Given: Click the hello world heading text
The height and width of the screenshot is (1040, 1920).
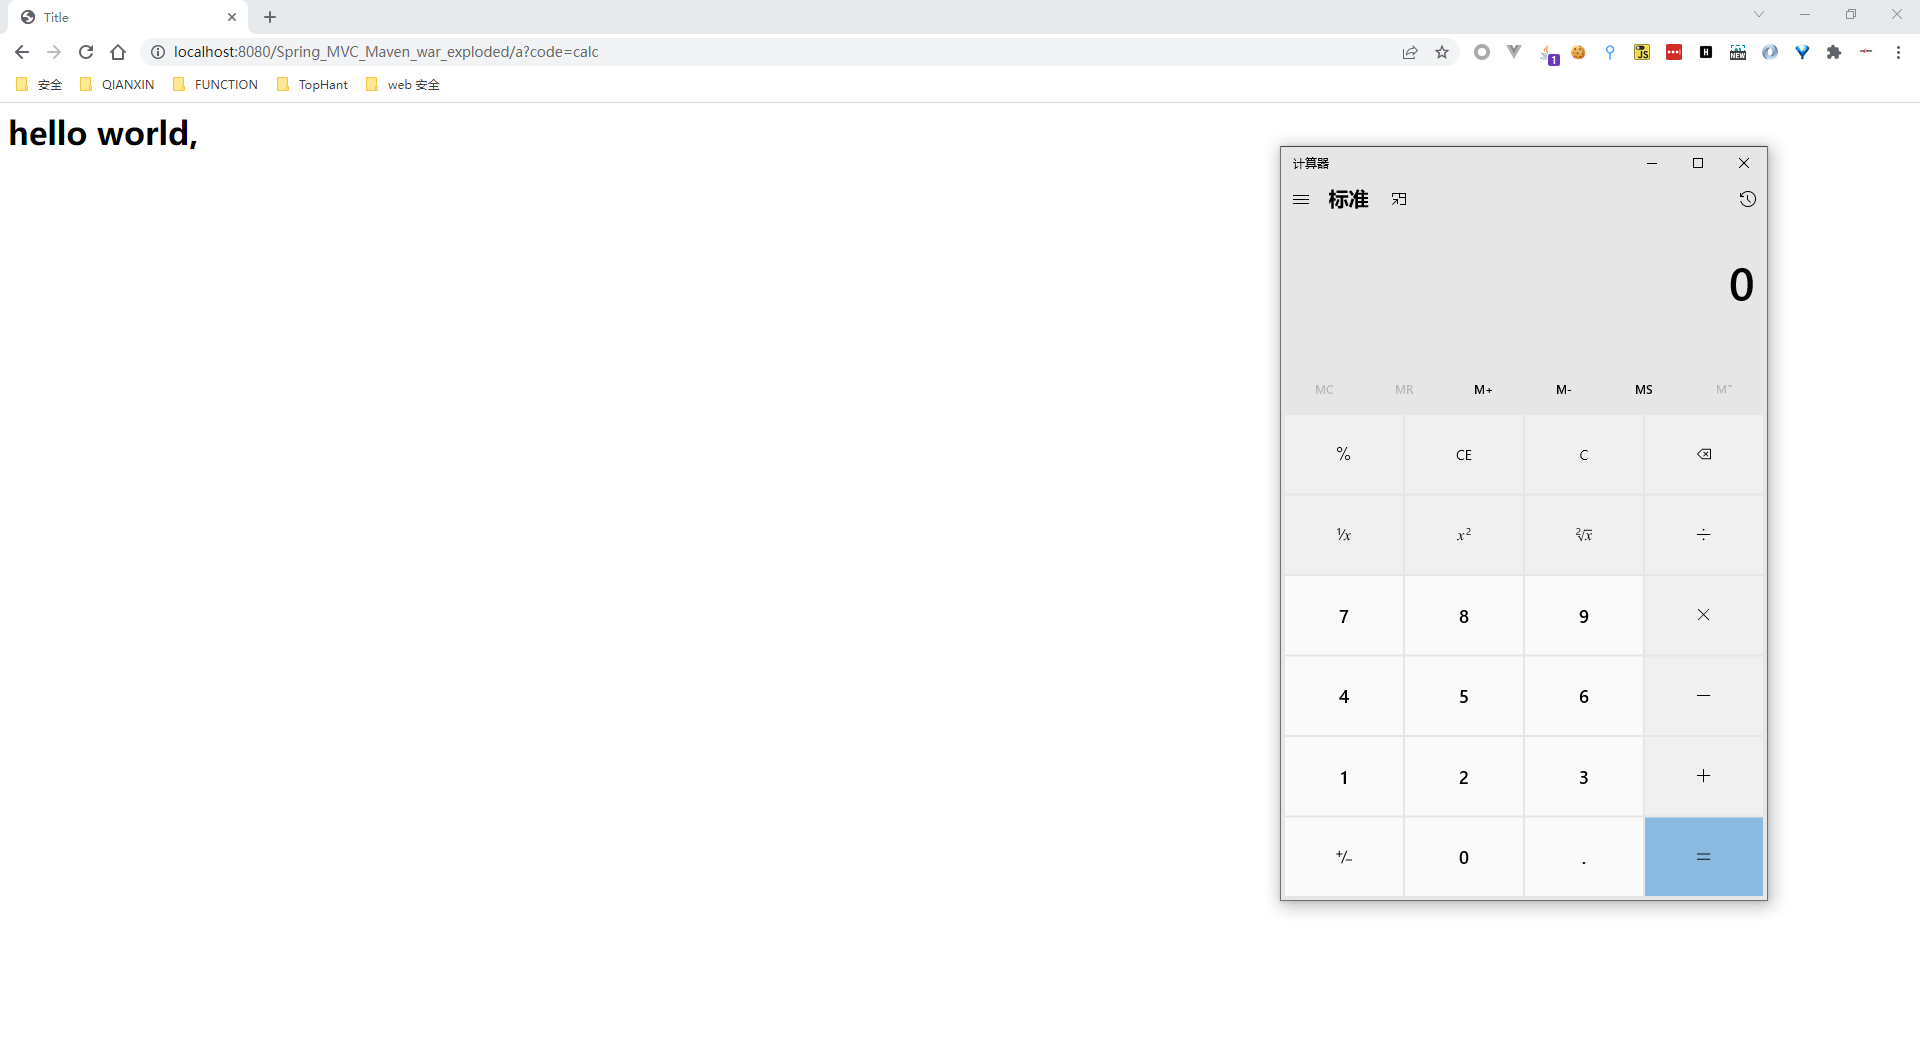Looking at the screenshot, I should (103, 133).
